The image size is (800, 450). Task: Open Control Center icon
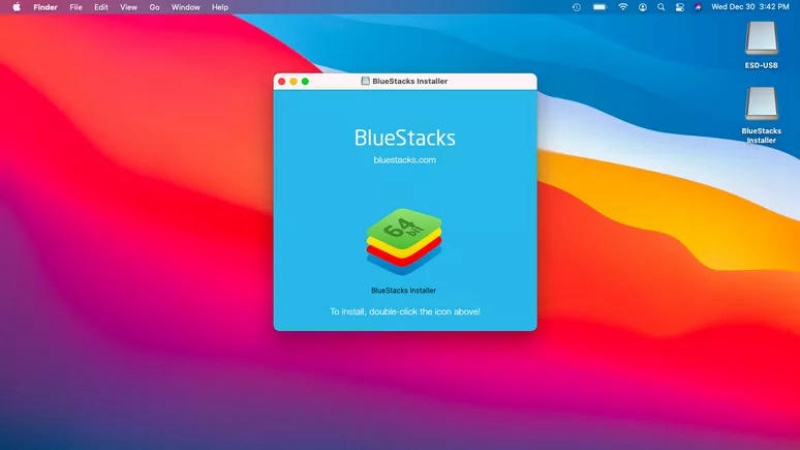(680, 7)
